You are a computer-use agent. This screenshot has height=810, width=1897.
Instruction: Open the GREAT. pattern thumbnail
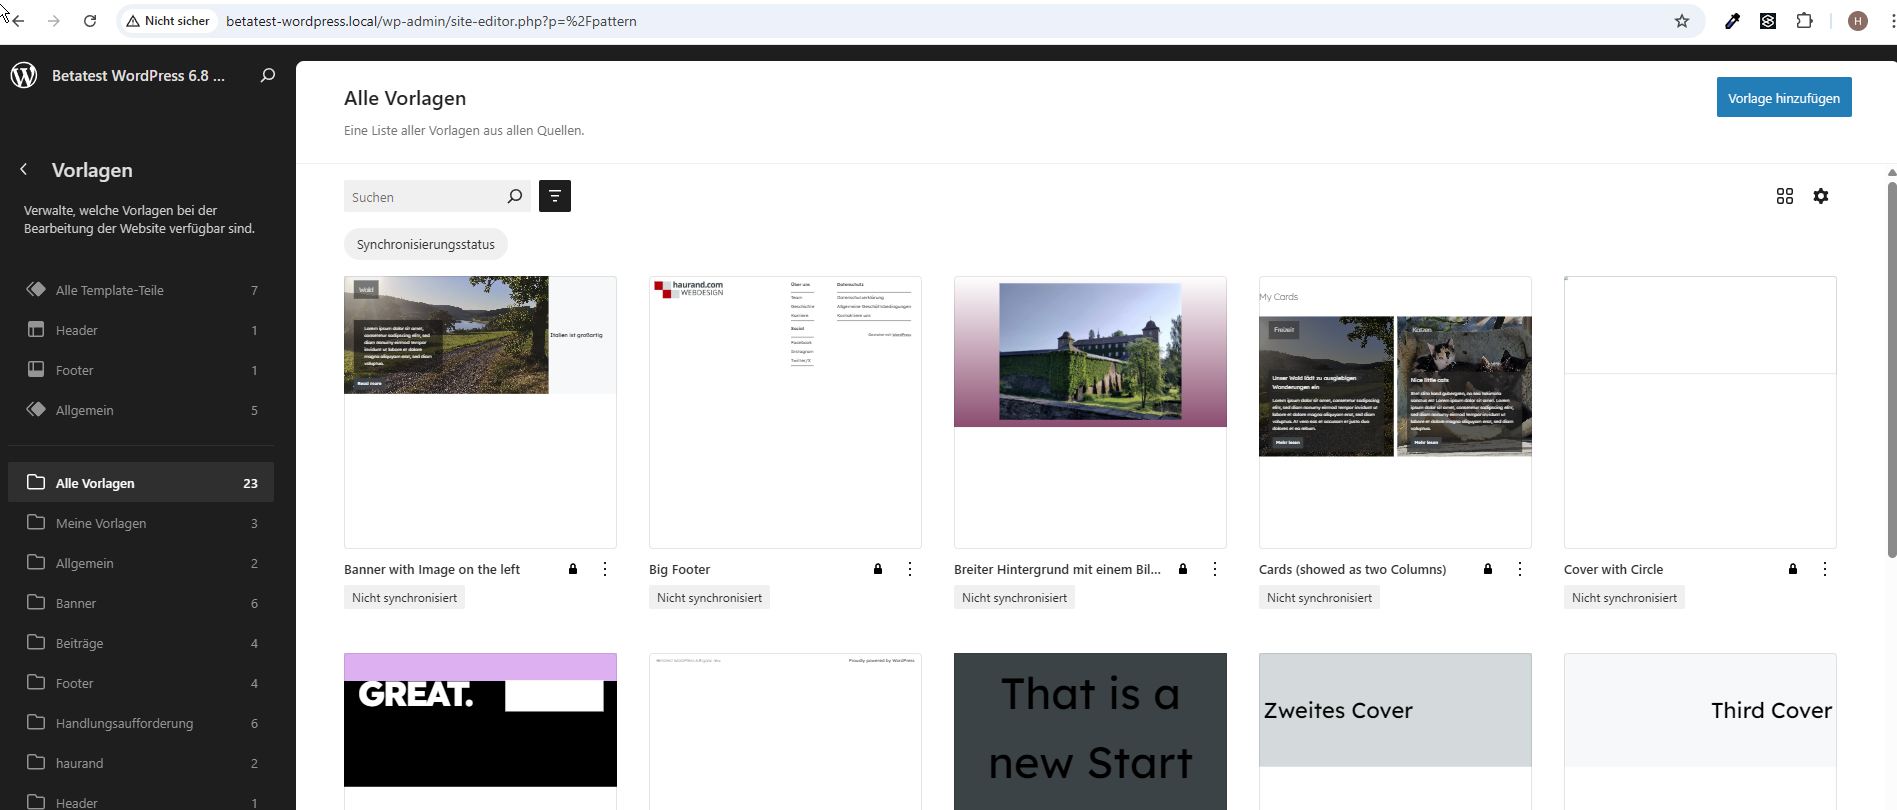[x=480, y=731]
